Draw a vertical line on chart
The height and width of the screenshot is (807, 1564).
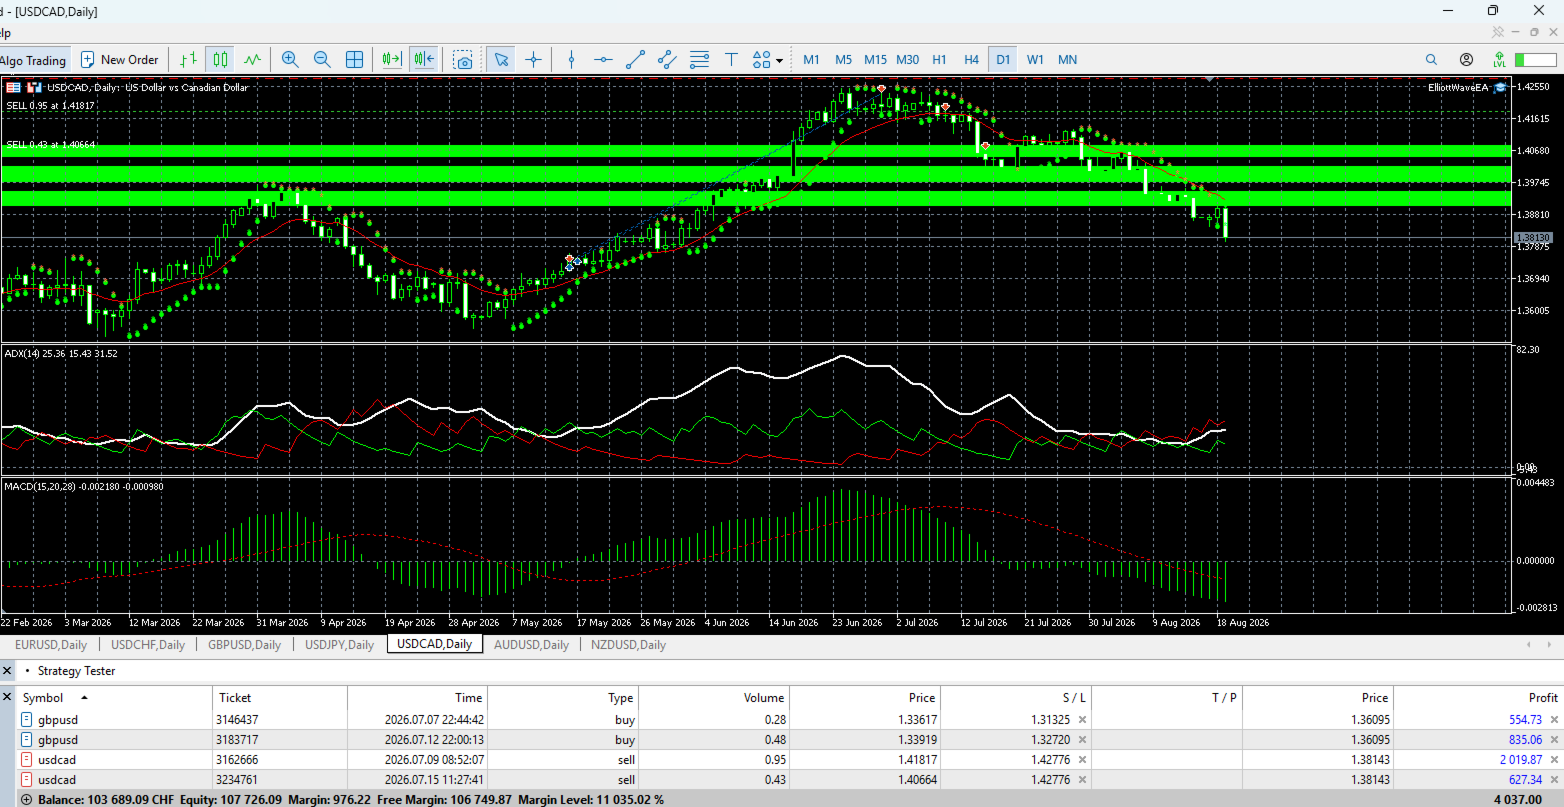(571, 60)
